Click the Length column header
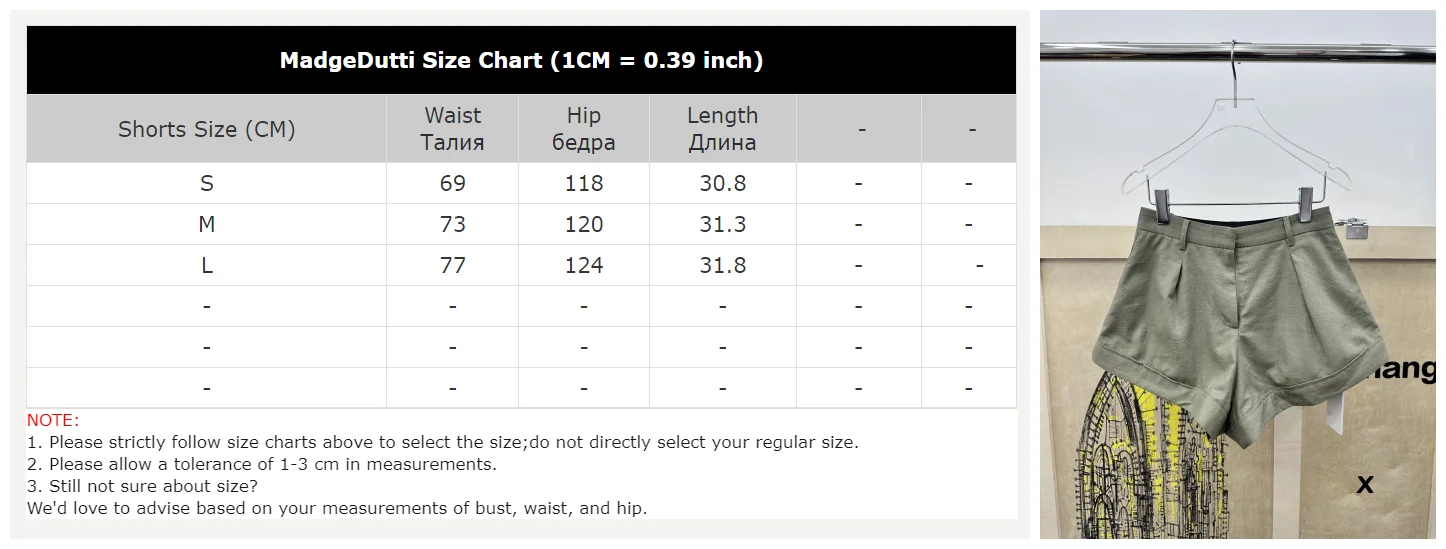The width and height of the screenshot is (1446, 549). (722, 129)
